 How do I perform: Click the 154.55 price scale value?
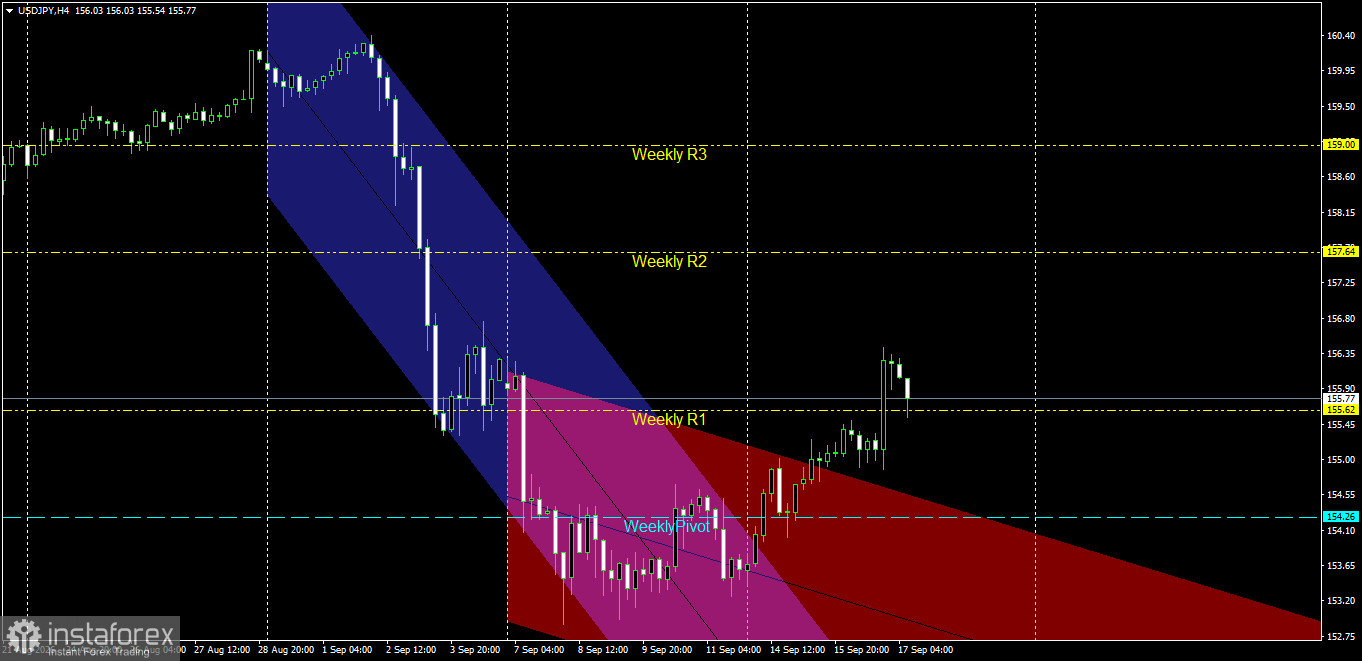click(x=1340, y=495)
